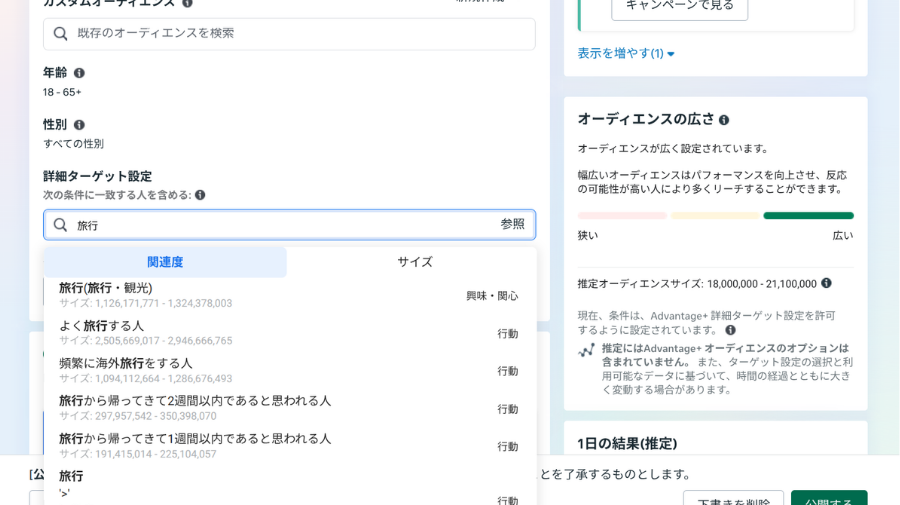900x505 pixels.
Task: Click the すべての性別 value
Action: [x=73, y=144]
